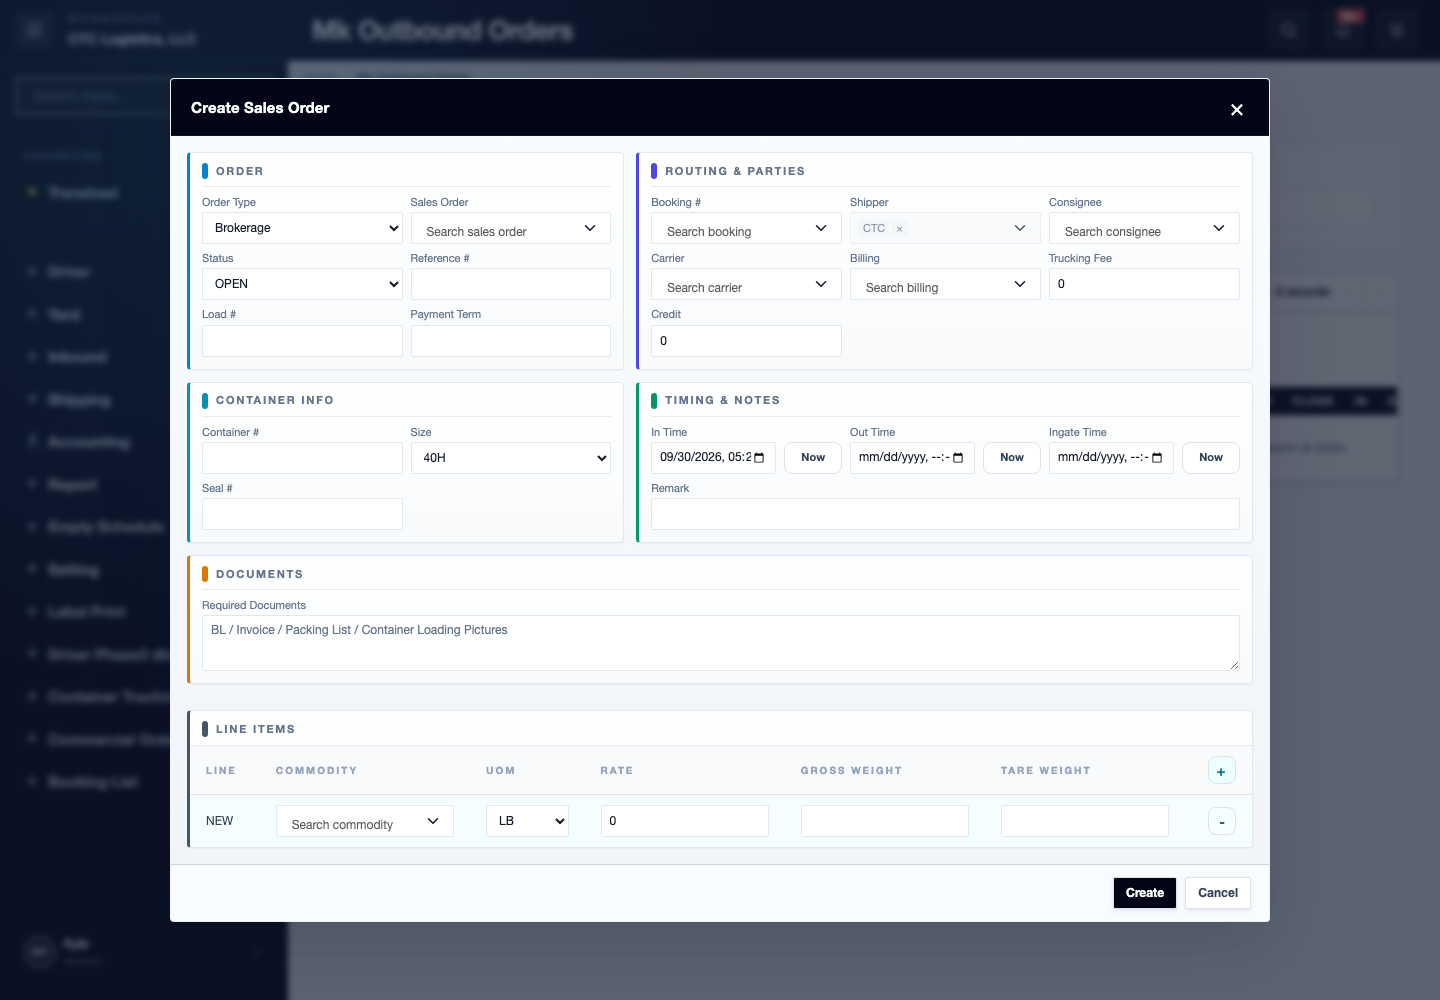Focus the line item Rate field
1440x1000 pixels.
pos(684,821)
